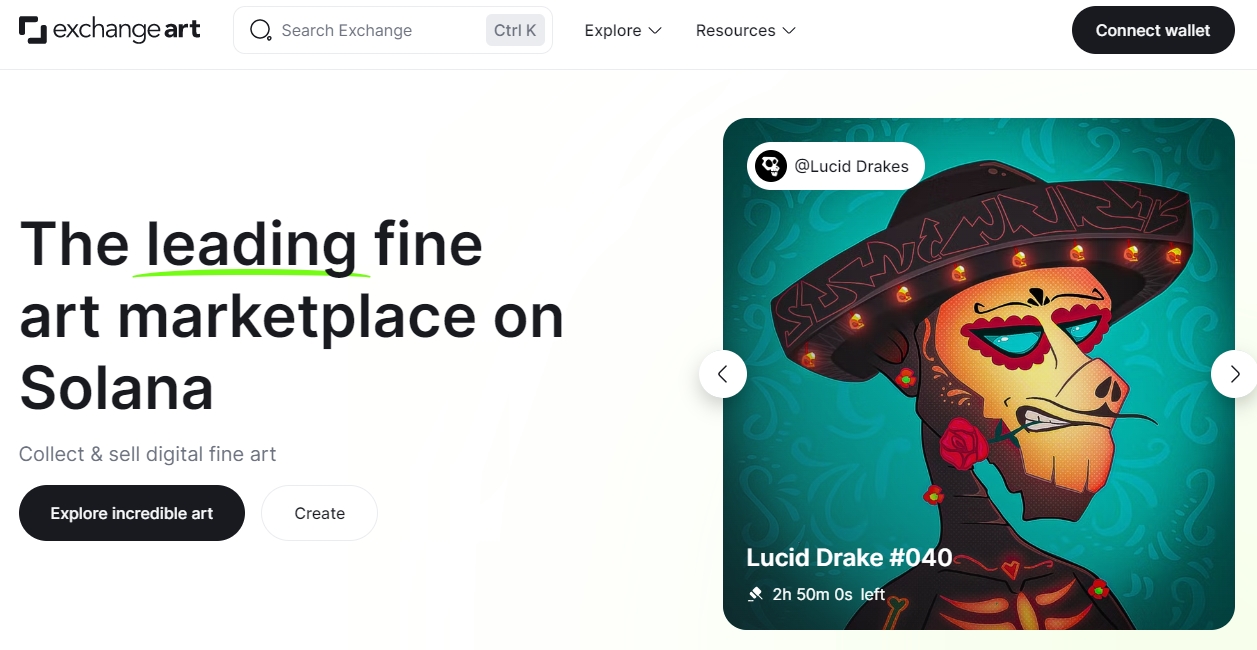Click the Ctrl K shortcut badge

[x=514, y=30]
